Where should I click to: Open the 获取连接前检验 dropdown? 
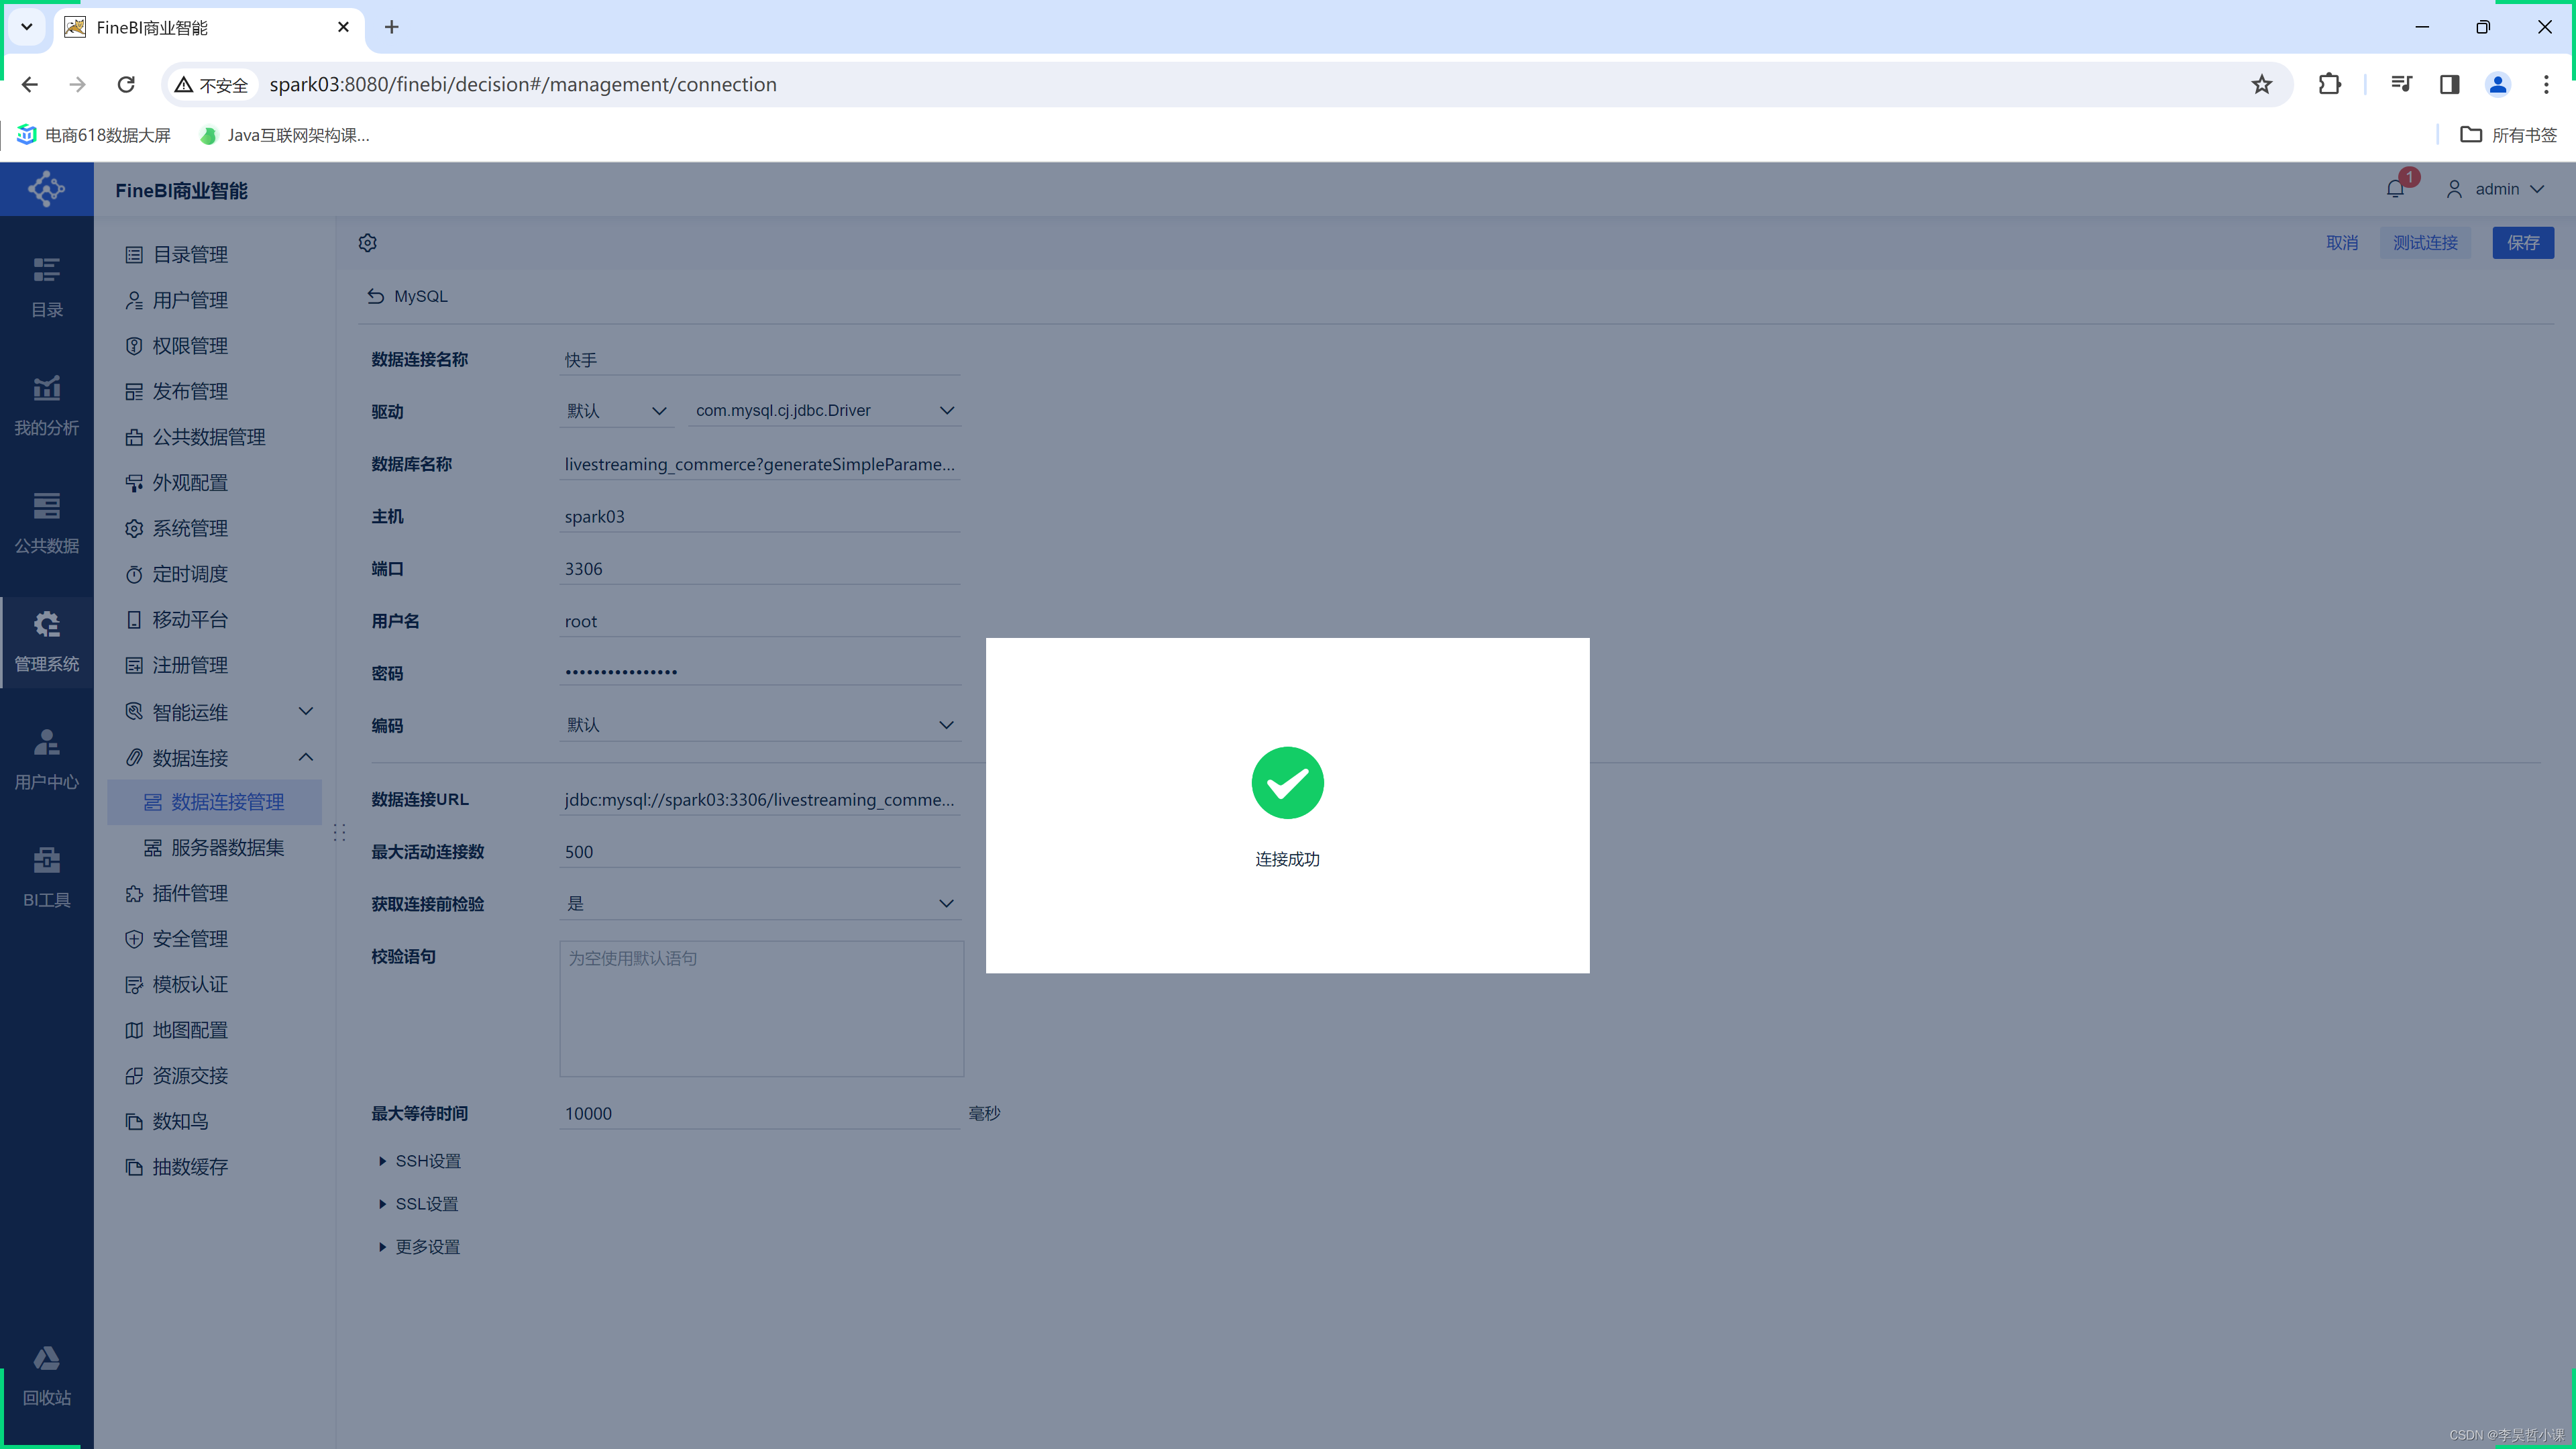coord(760,904)
